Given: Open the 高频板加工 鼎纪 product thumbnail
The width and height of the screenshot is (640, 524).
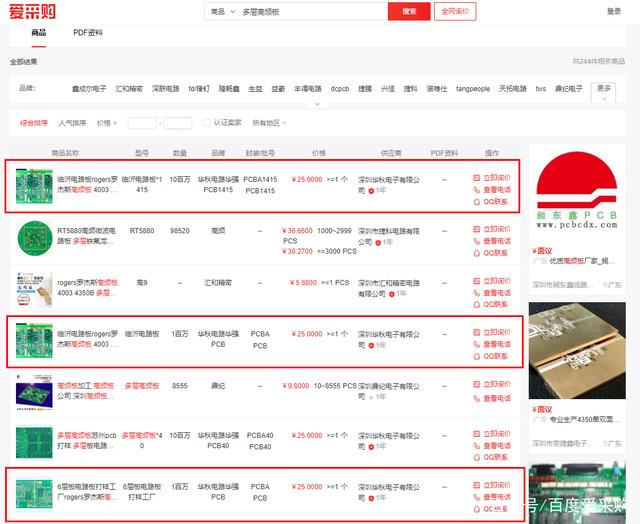Looking at the screenshot, I should tap(34, 392).
